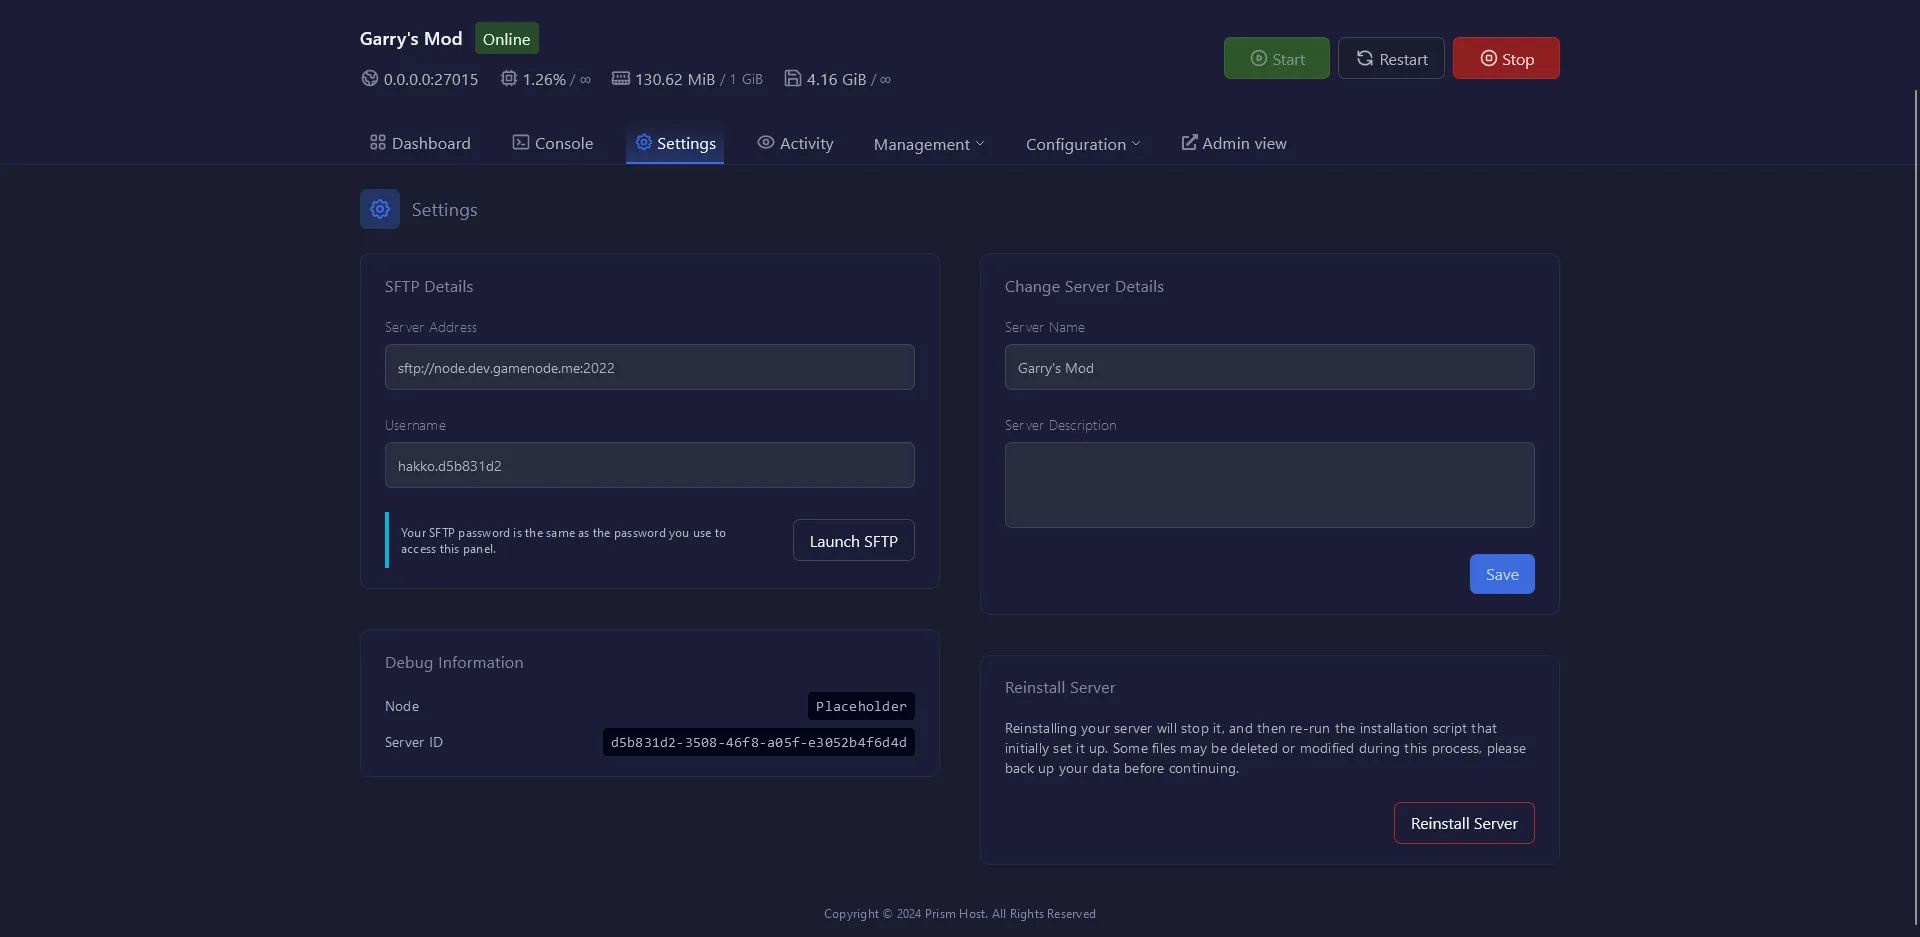Click the Console terminal icon

(x=521, y=143)
